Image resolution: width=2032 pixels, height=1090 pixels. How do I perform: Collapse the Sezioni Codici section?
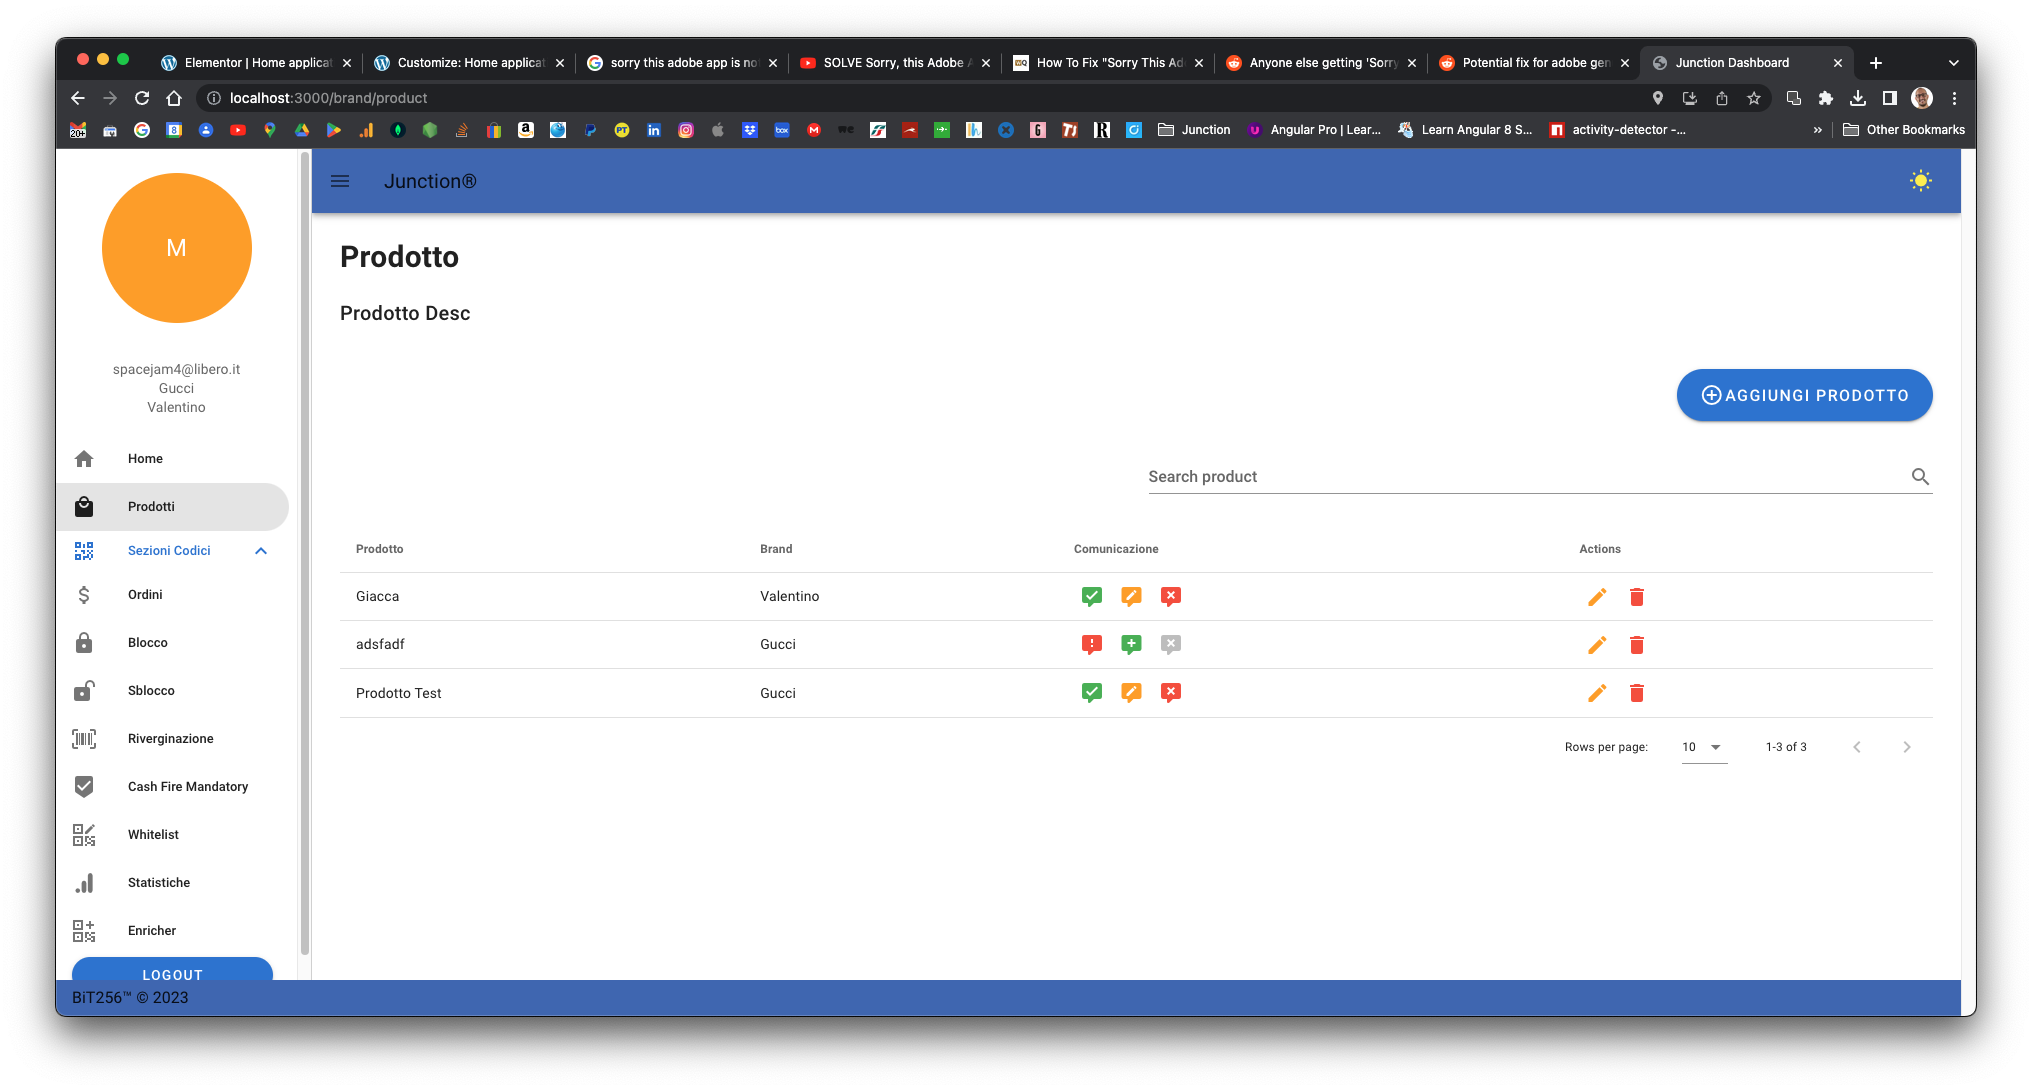click(x=261, y=551)
